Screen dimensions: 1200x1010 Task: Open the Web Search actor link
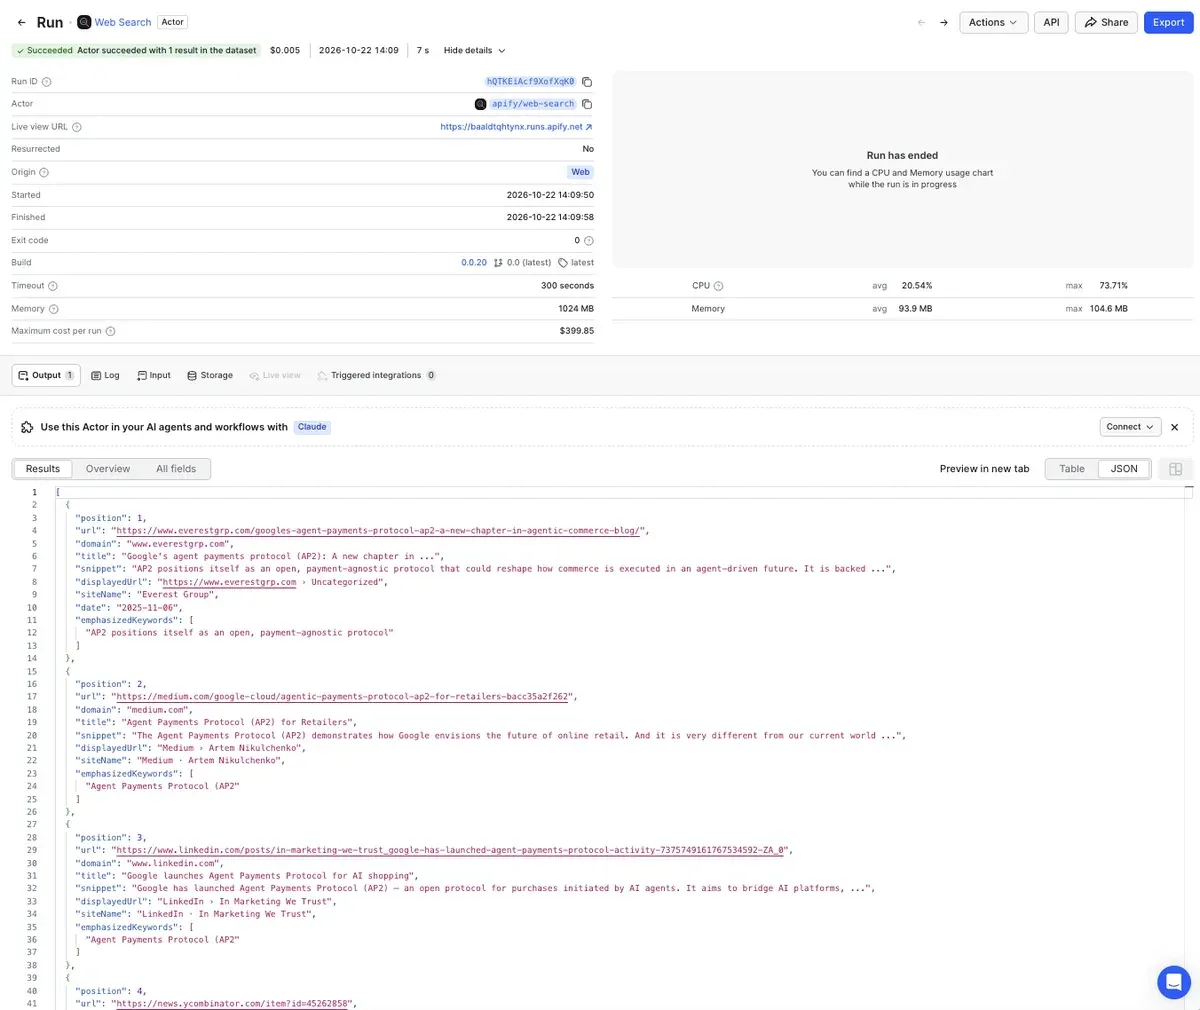(x=123, y=22)
